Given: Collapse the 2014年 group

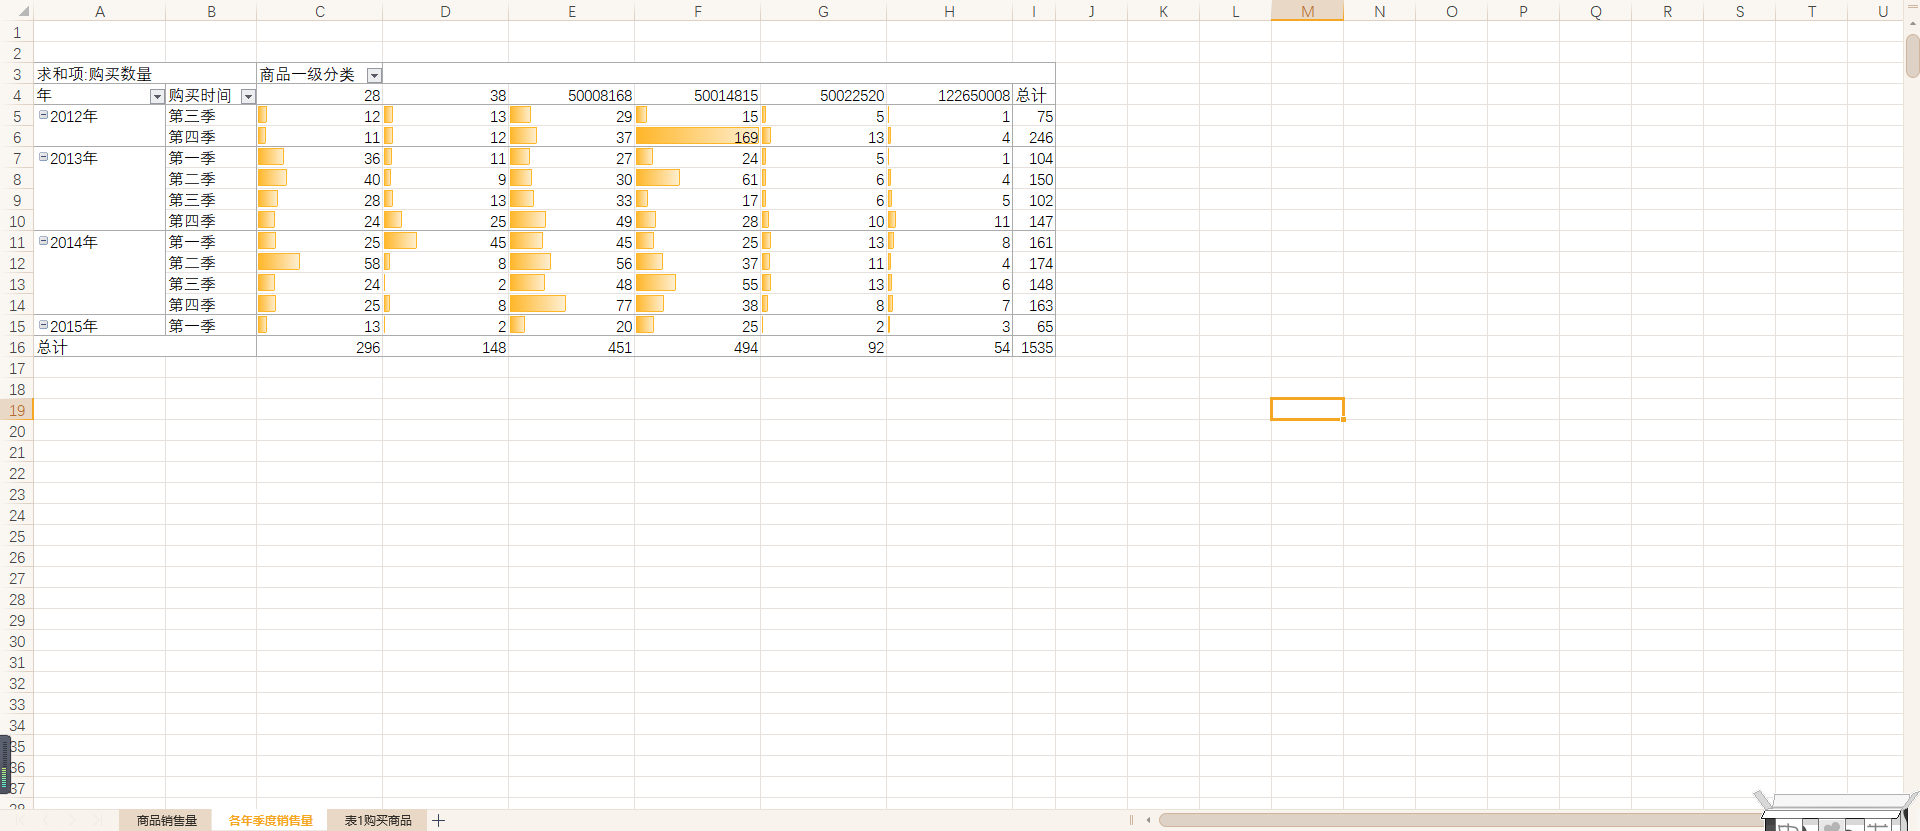Looking at the screenshot, I should click(x=43, y=241).
